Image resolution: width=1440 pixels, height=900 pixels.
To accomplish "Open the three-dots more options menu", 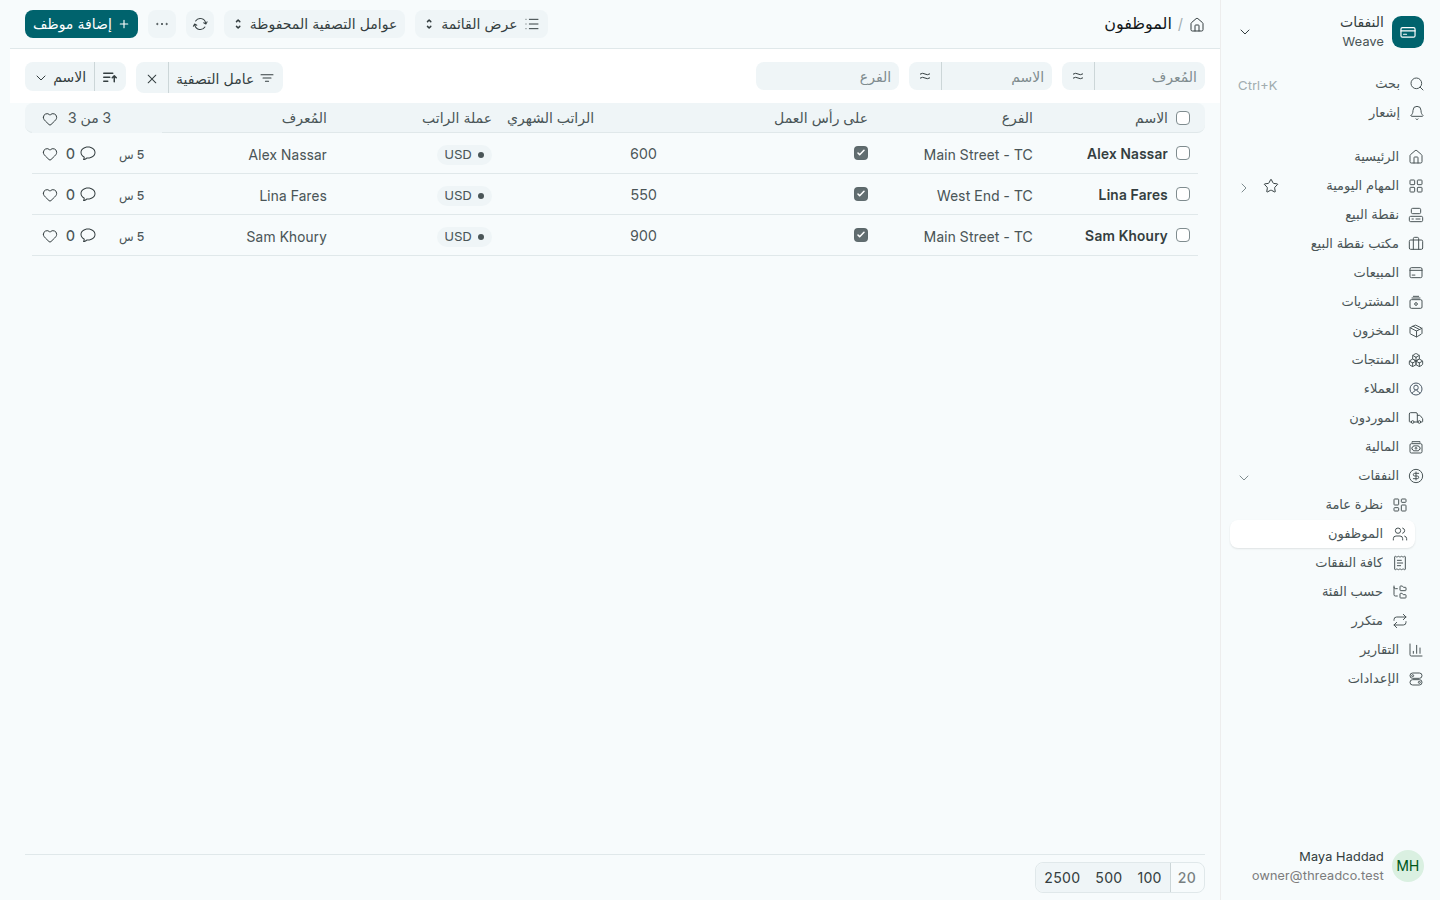I will tap(162, 24).
